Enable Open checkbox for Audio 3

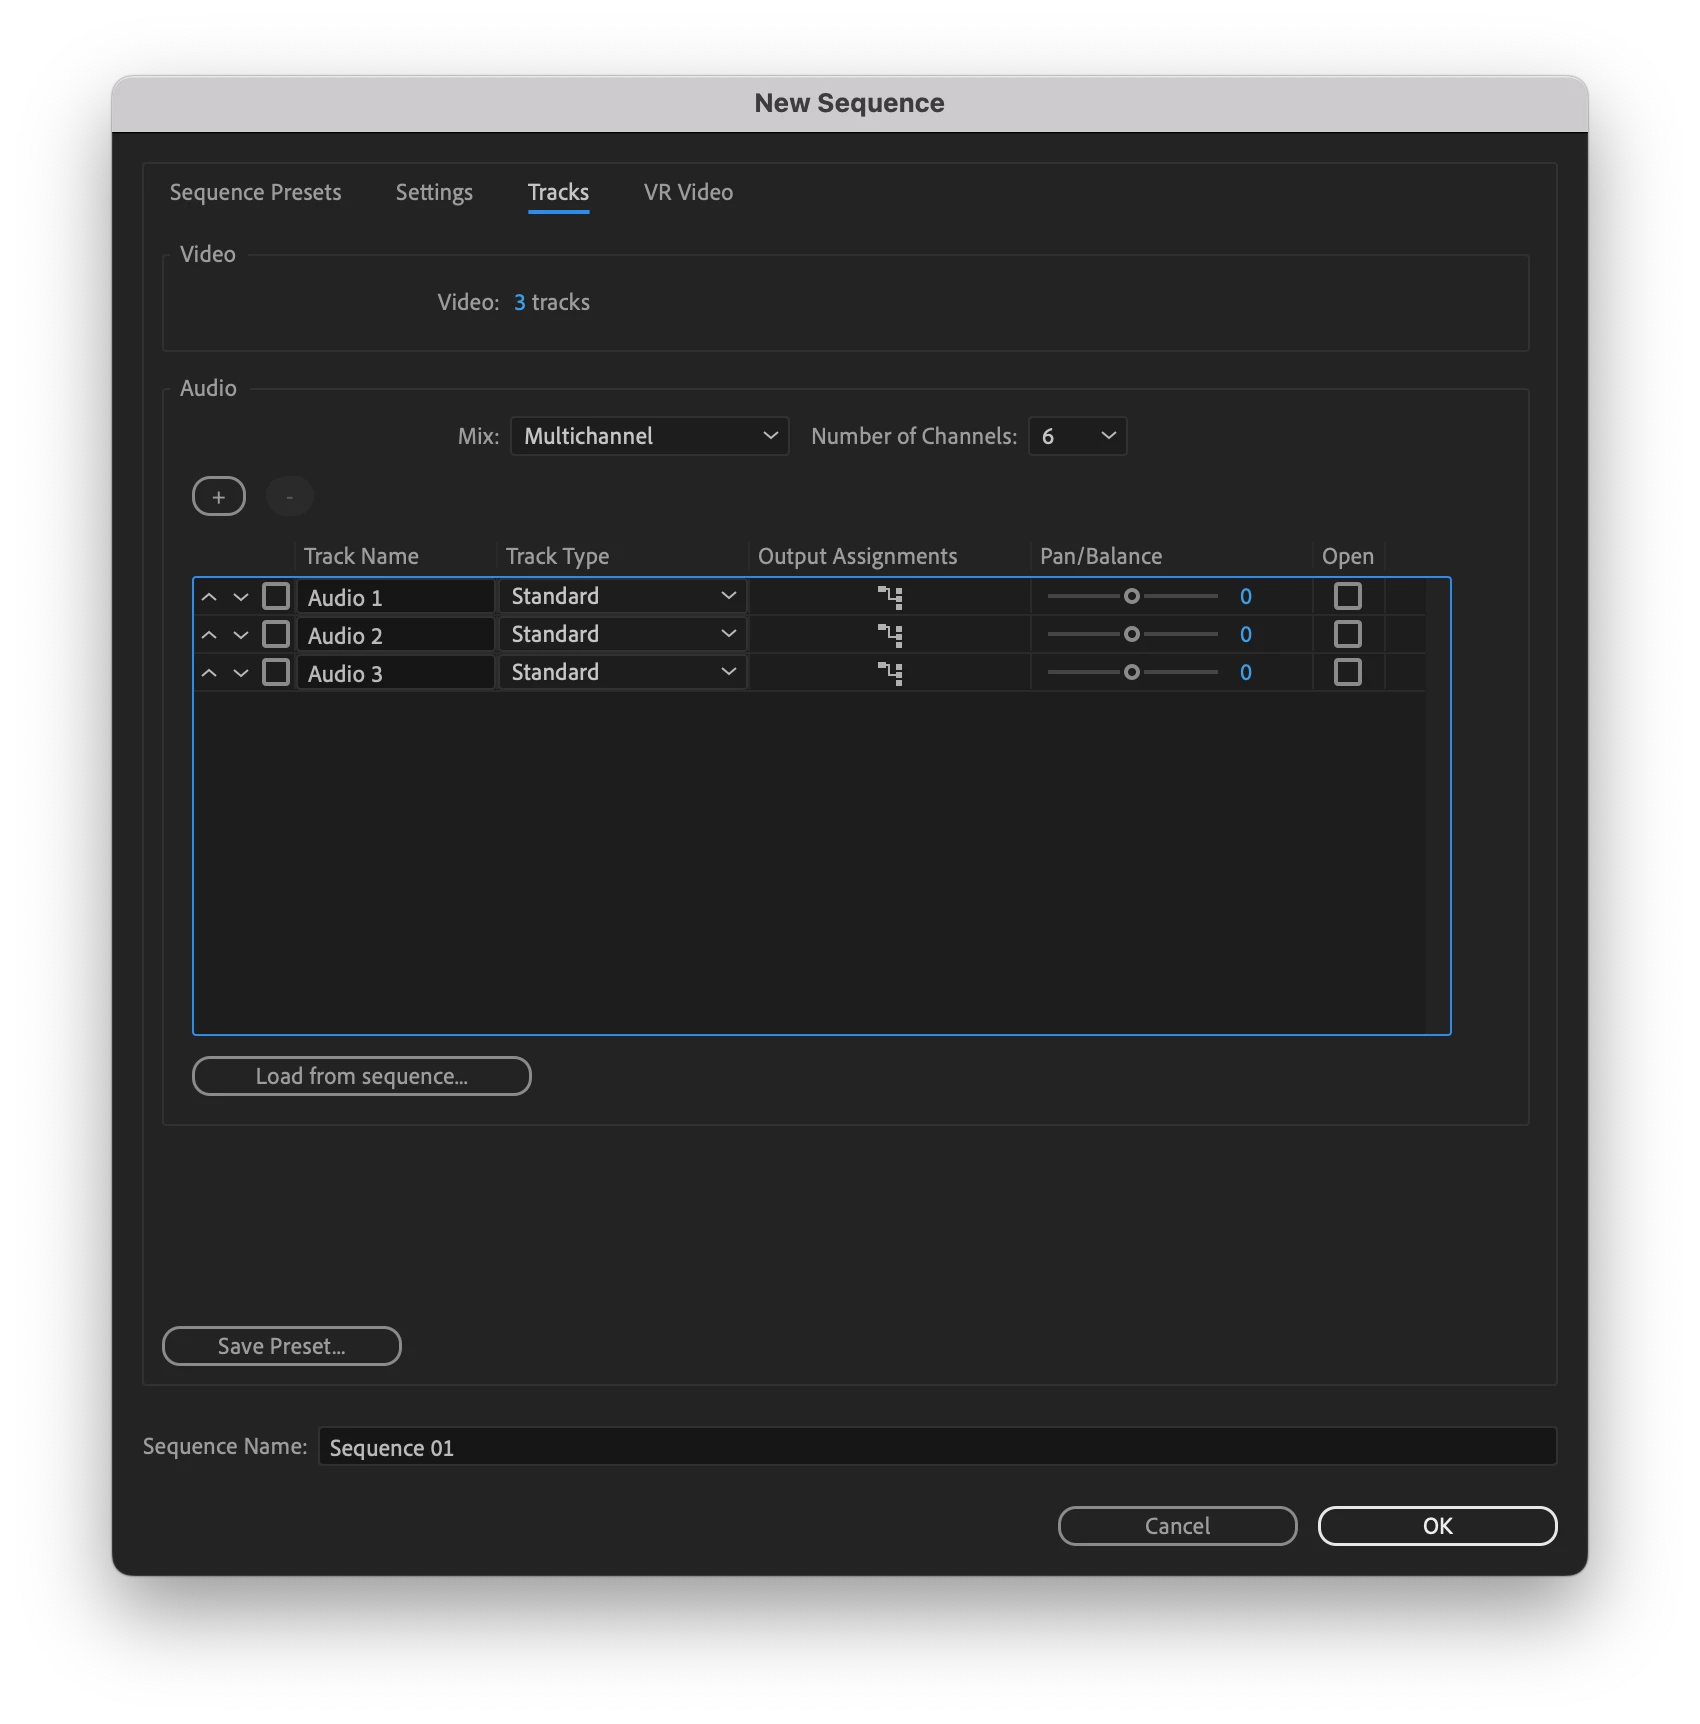(1348, 672)
